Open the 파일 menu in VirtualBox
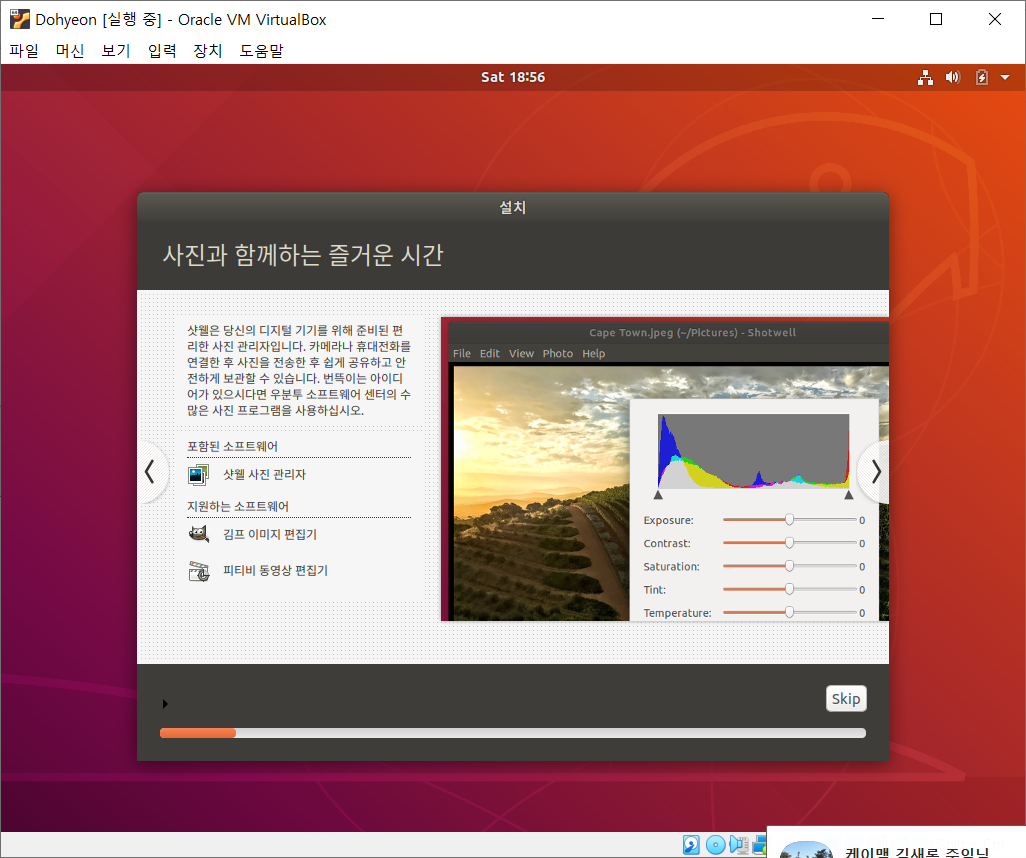The height and width of the screenshot is (858, 1026). [24, 50]
